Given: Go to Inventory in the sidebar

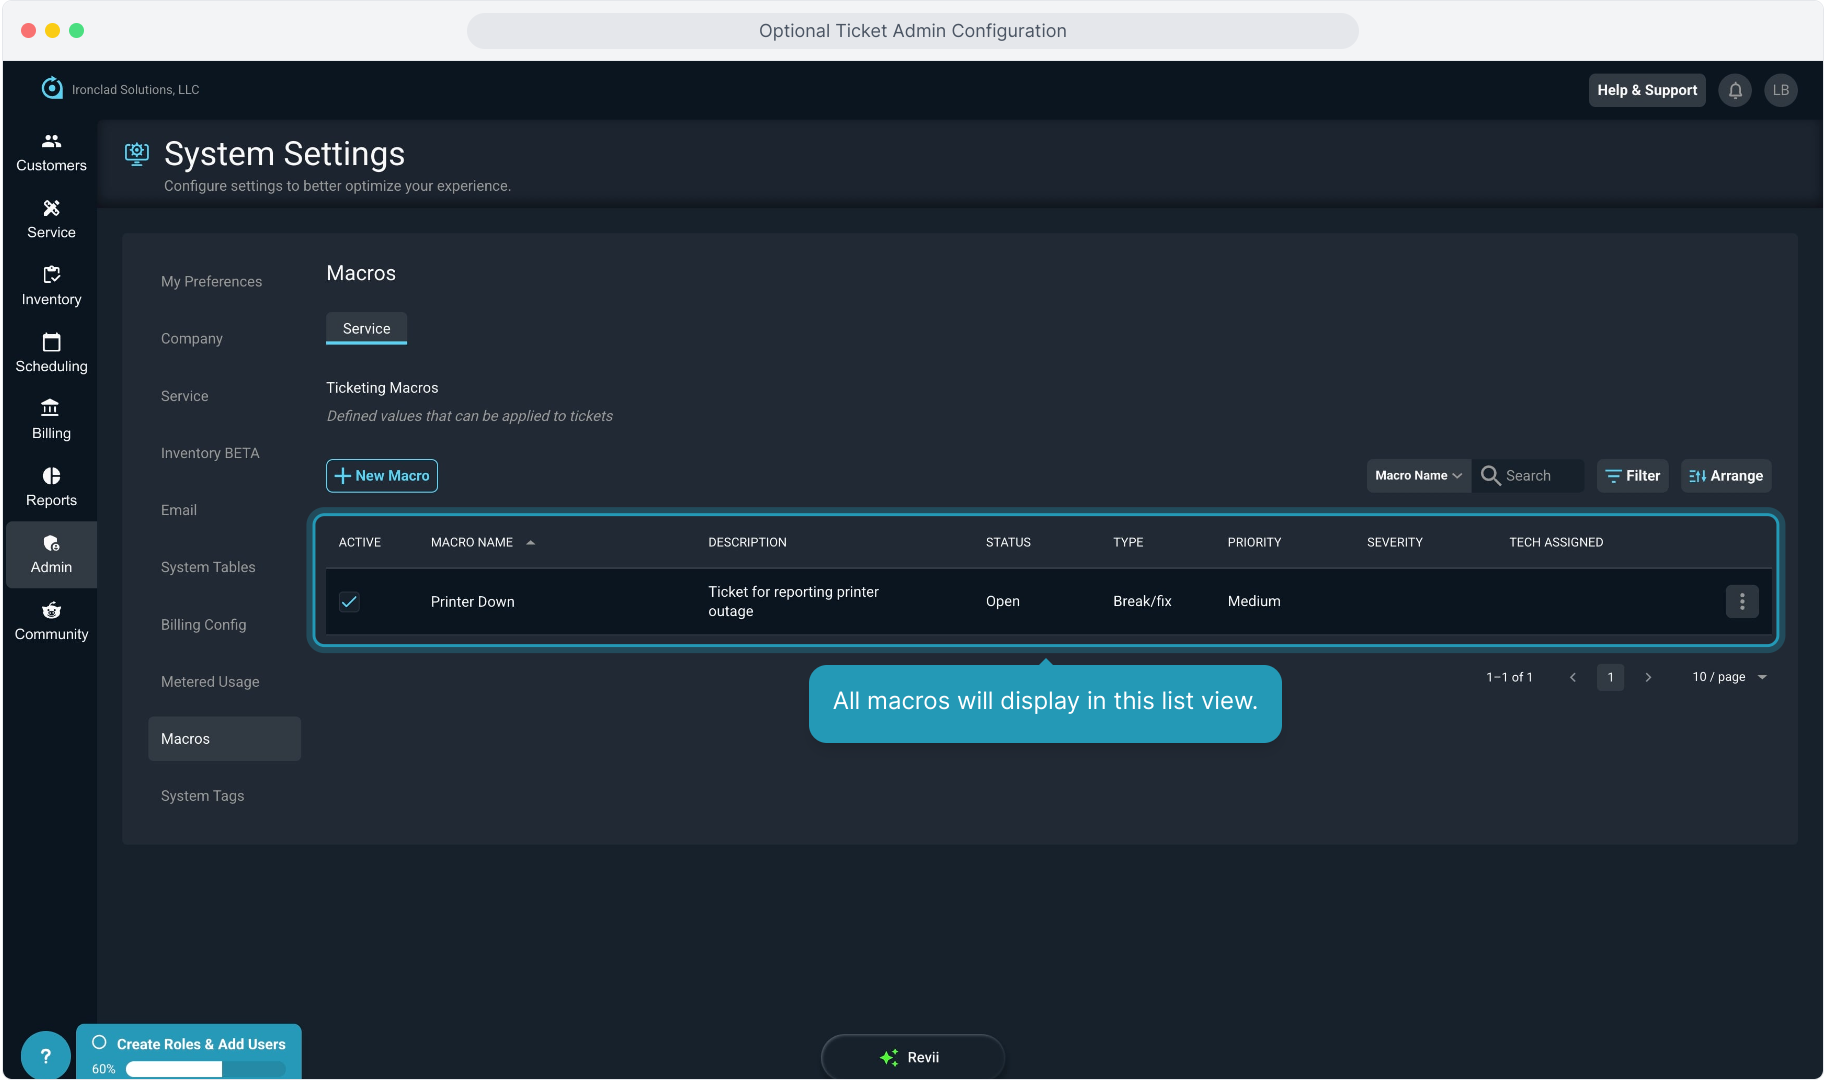Looking at the screenshot, I should point(51,286).
